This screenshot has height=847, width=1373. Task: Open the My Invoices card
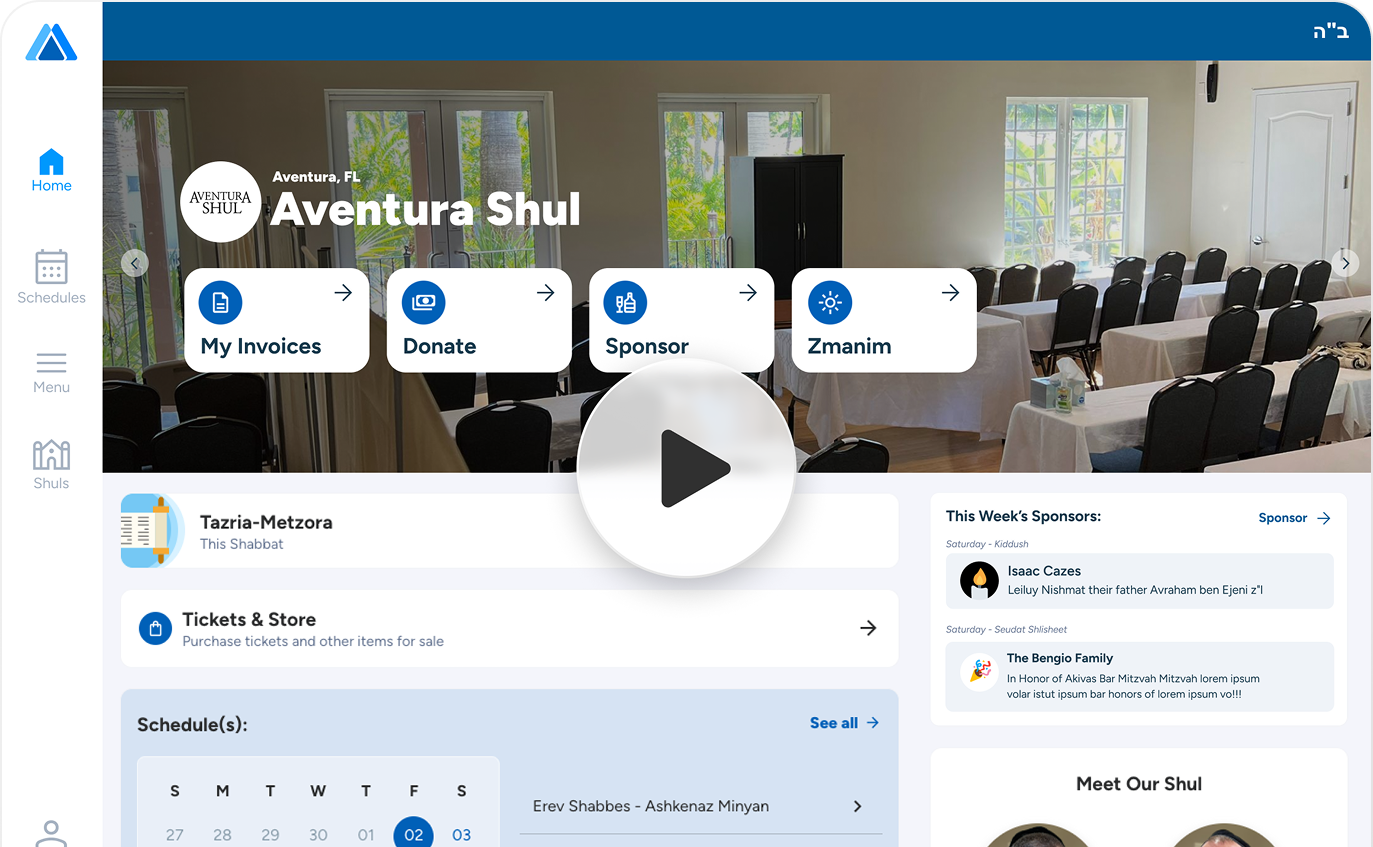click(x=277, y=320)
